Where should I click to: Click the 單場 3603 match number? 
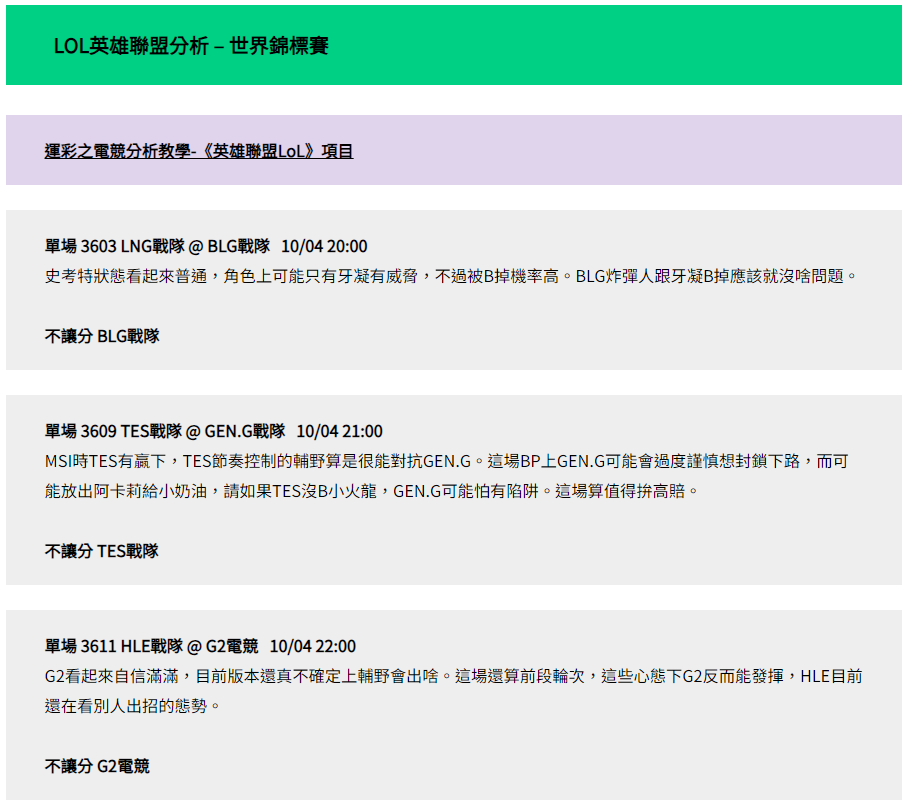[x=80, y=246]
